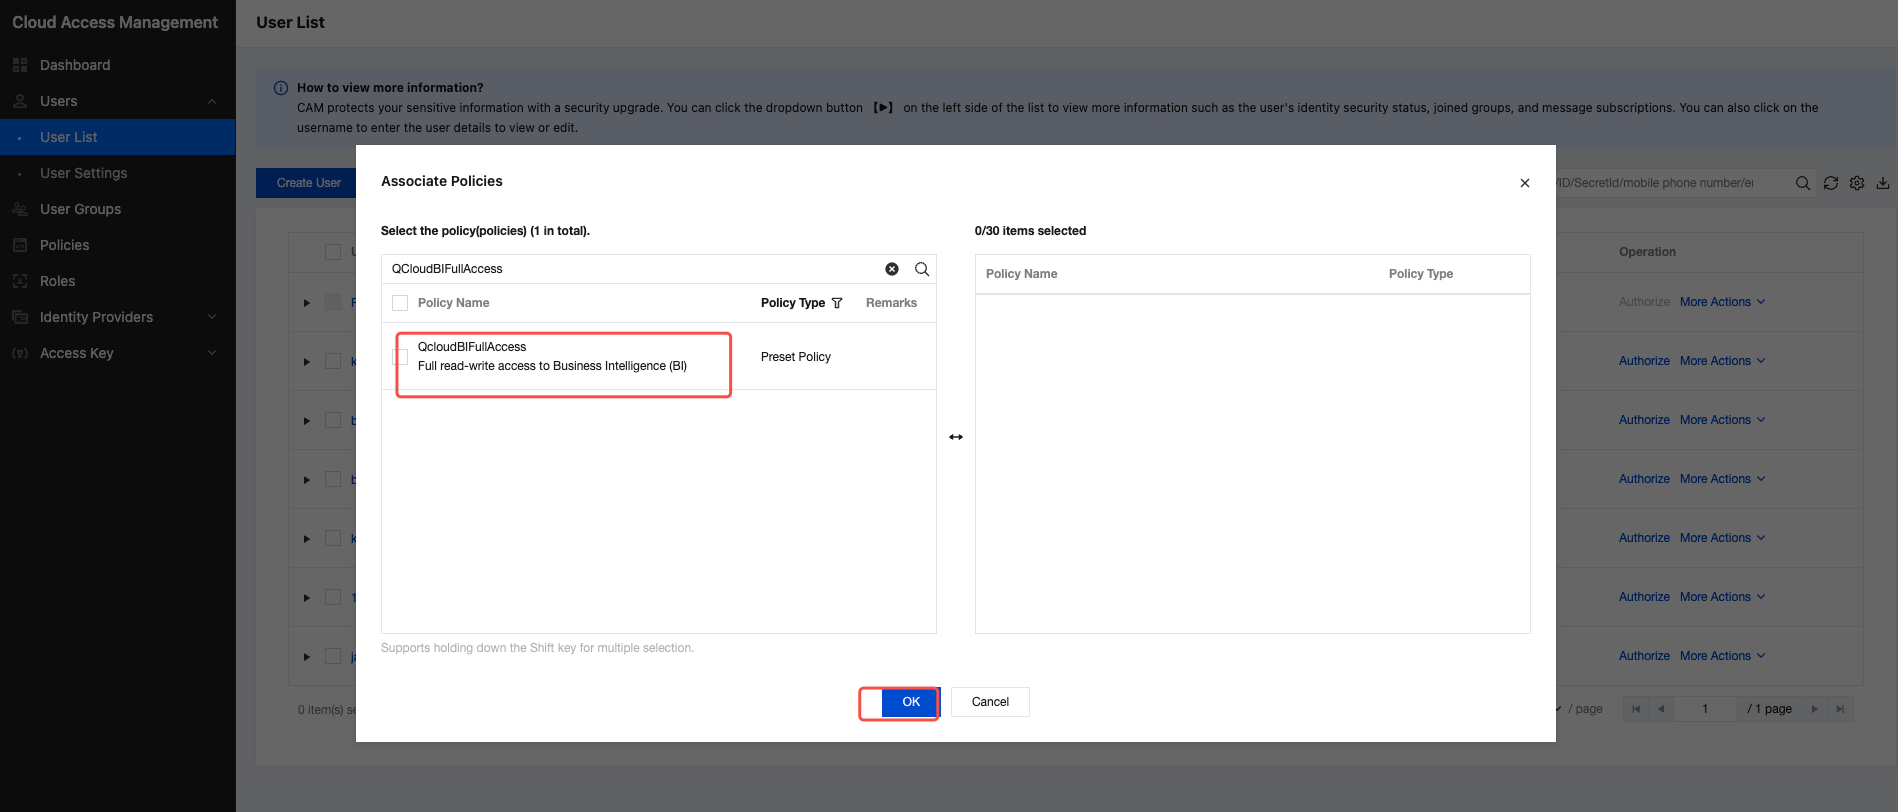Screen dimensions: 1898x812
Task: Refresh the user list with the refresh icon
Action: pos(1831,183)
